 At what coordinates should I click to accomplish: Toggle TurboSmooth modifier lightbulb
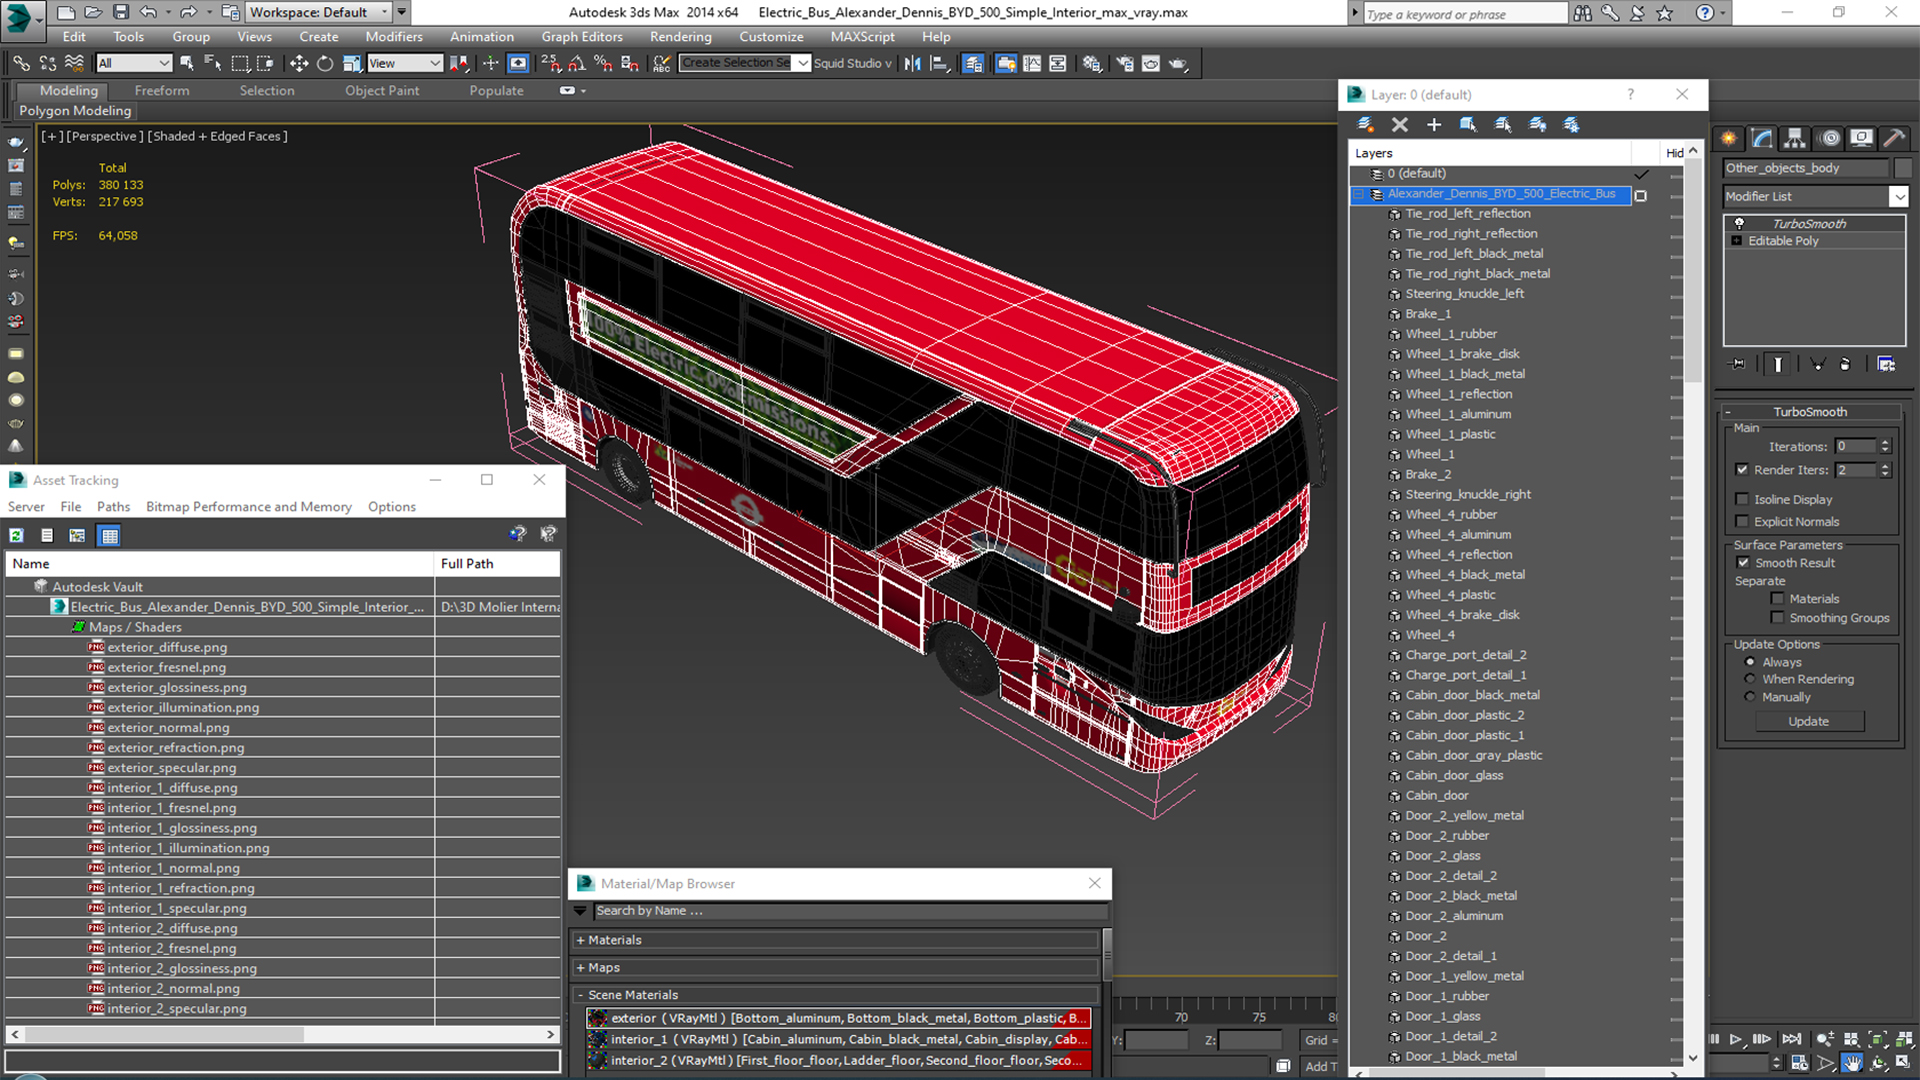(1739, 223)
